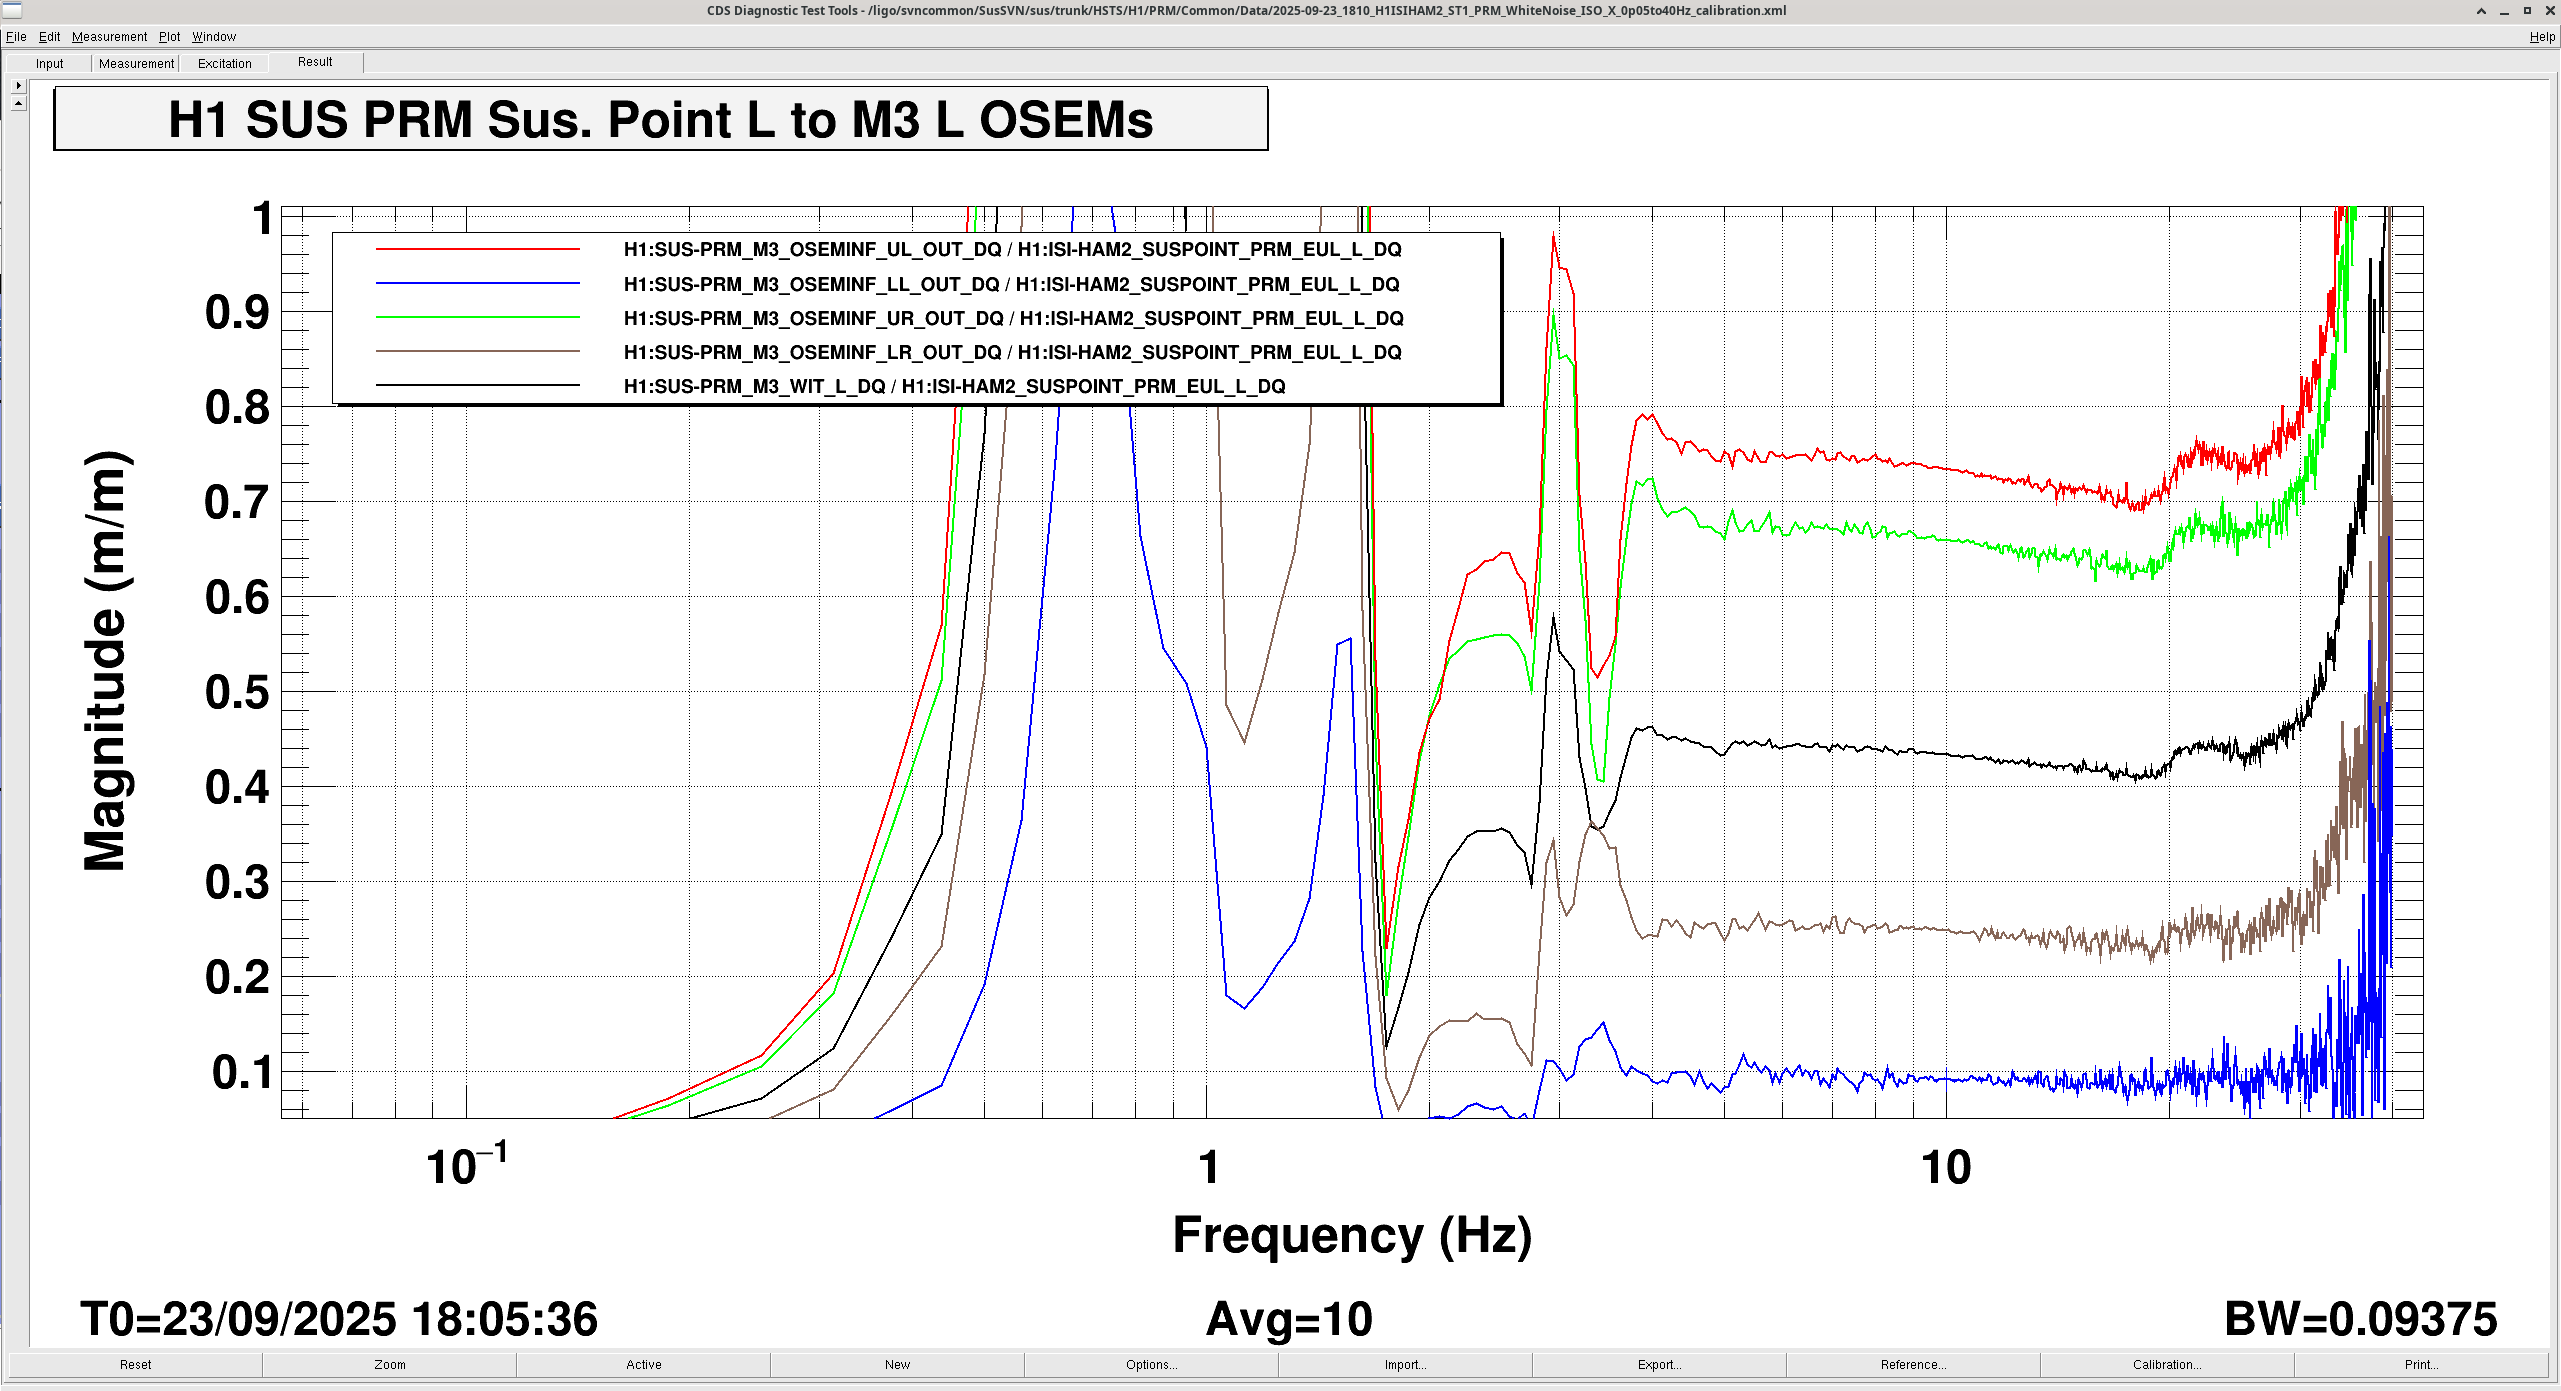2561x1391 pixels.
Task: Click the right-arrow expander beside the plot
Action: tap(18, 86)
